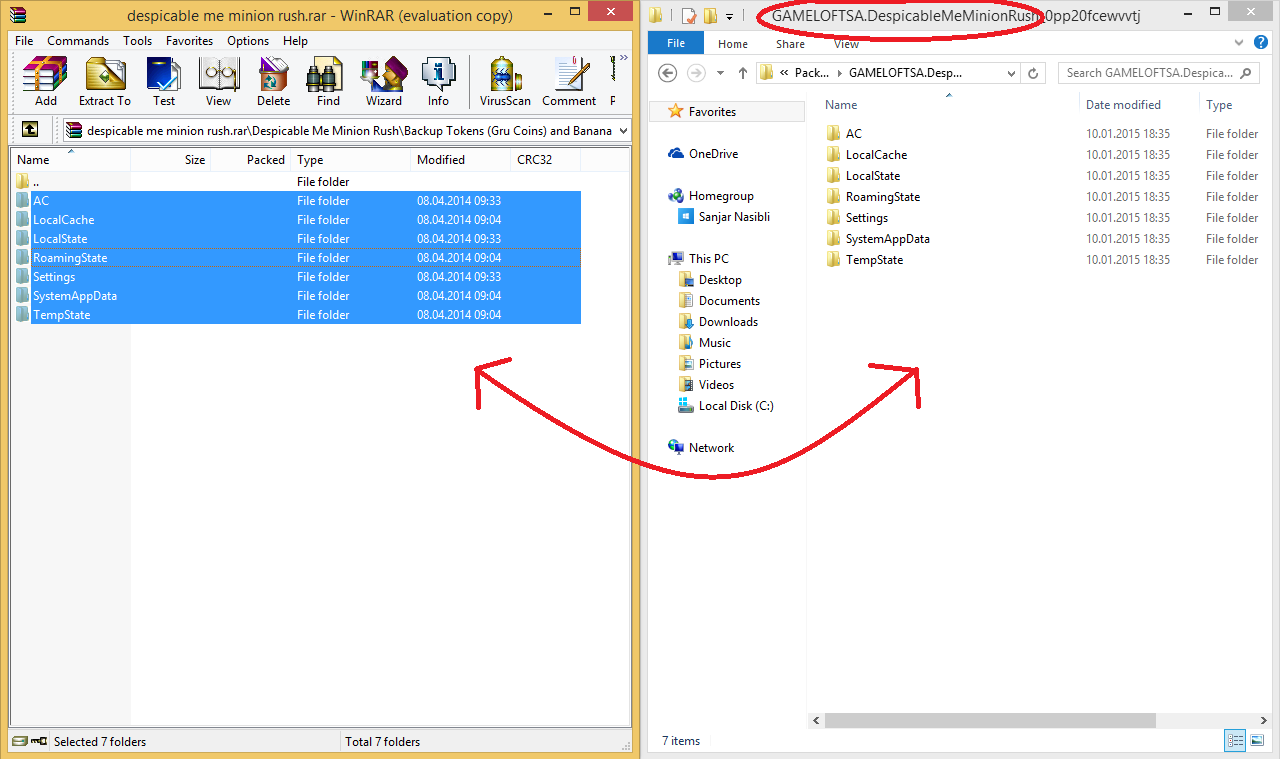Click the VirusScan toolbar icon

pos(505,82)
